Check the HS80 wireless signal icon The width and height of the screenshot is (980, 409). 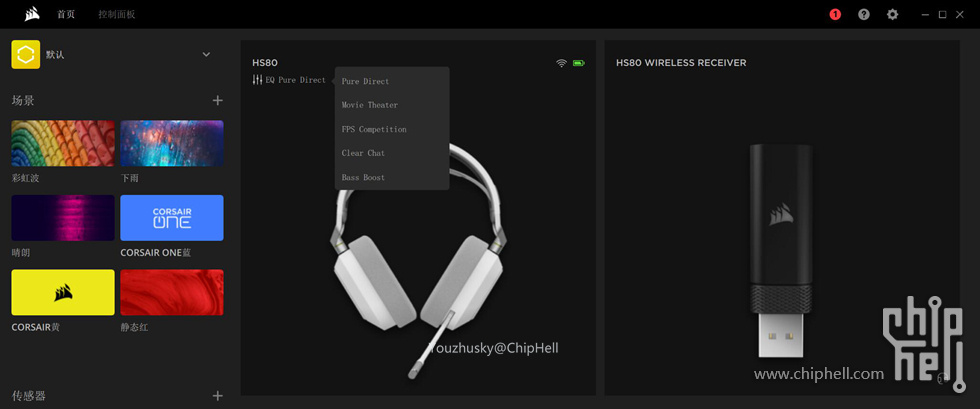[562, 63]
